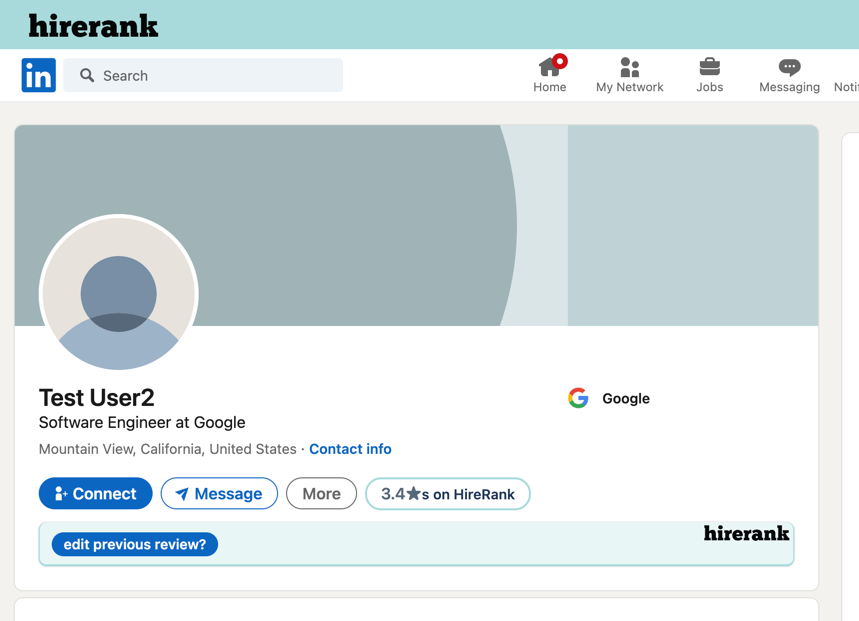The height and width of the screenshot is (621, 859).
Task: Click the profile avatar photo
Action: click(x=119, y=293)
